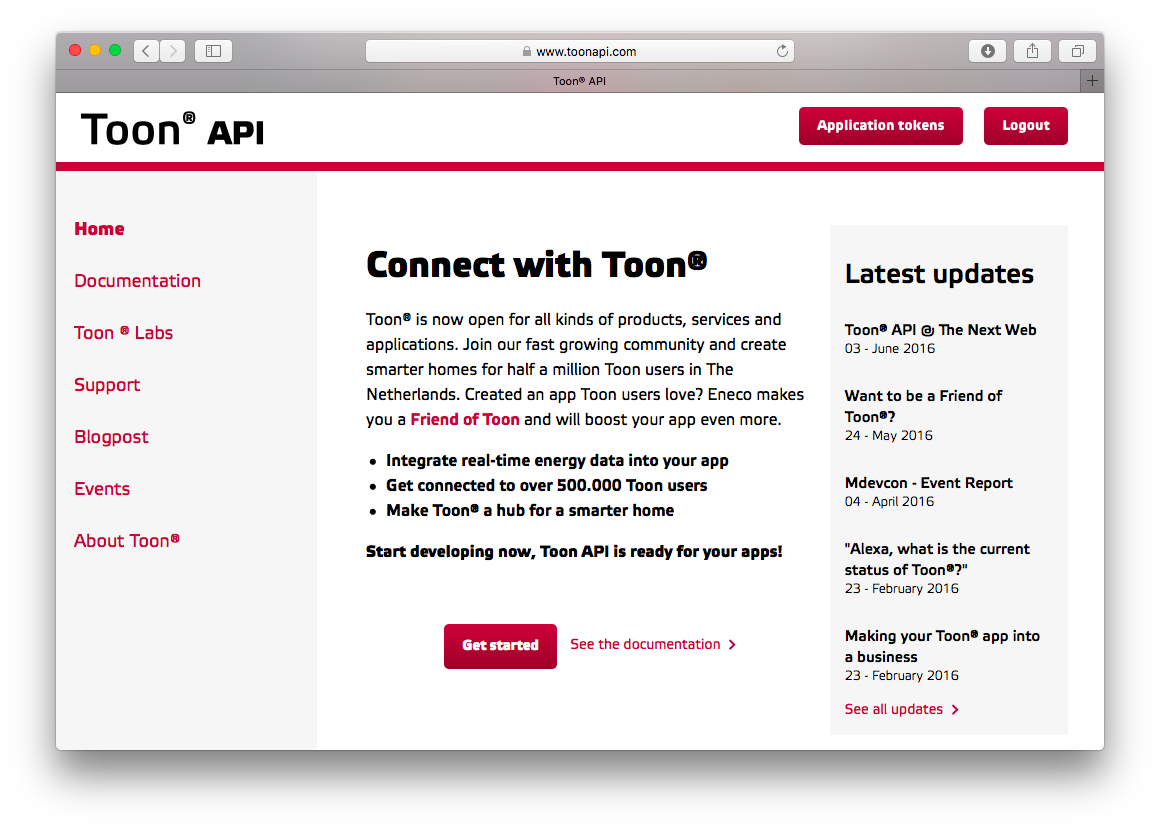Click the www.toonapi.com address bar

tap(580, 51)
